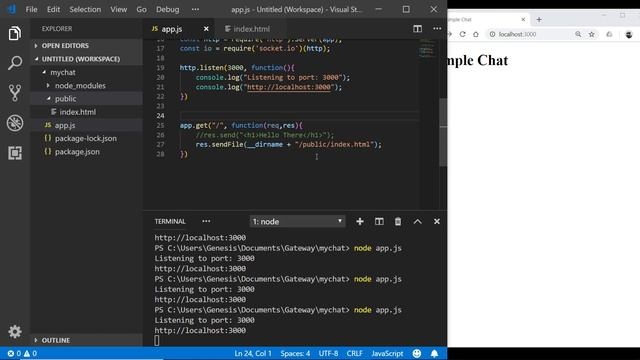640x360 pixels.
Task: Open the Debug menu
Action: tap(167, 9)
